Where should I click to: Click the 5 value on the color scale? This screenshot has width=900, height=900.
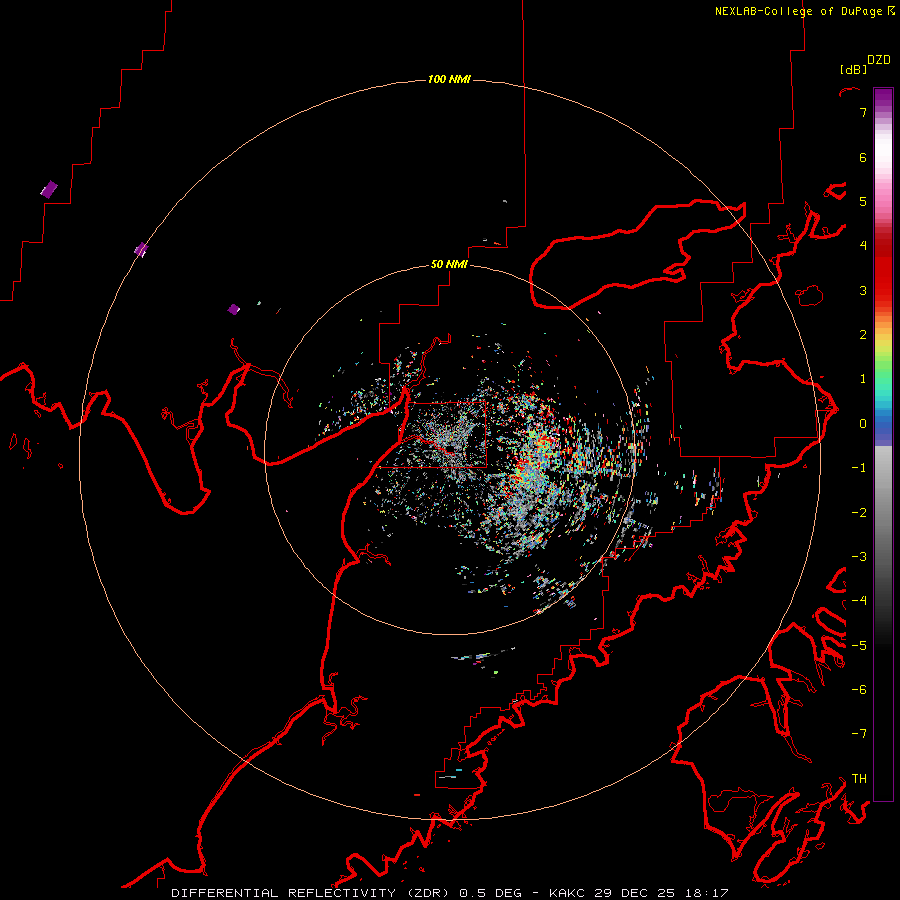(x=863, y=201)
